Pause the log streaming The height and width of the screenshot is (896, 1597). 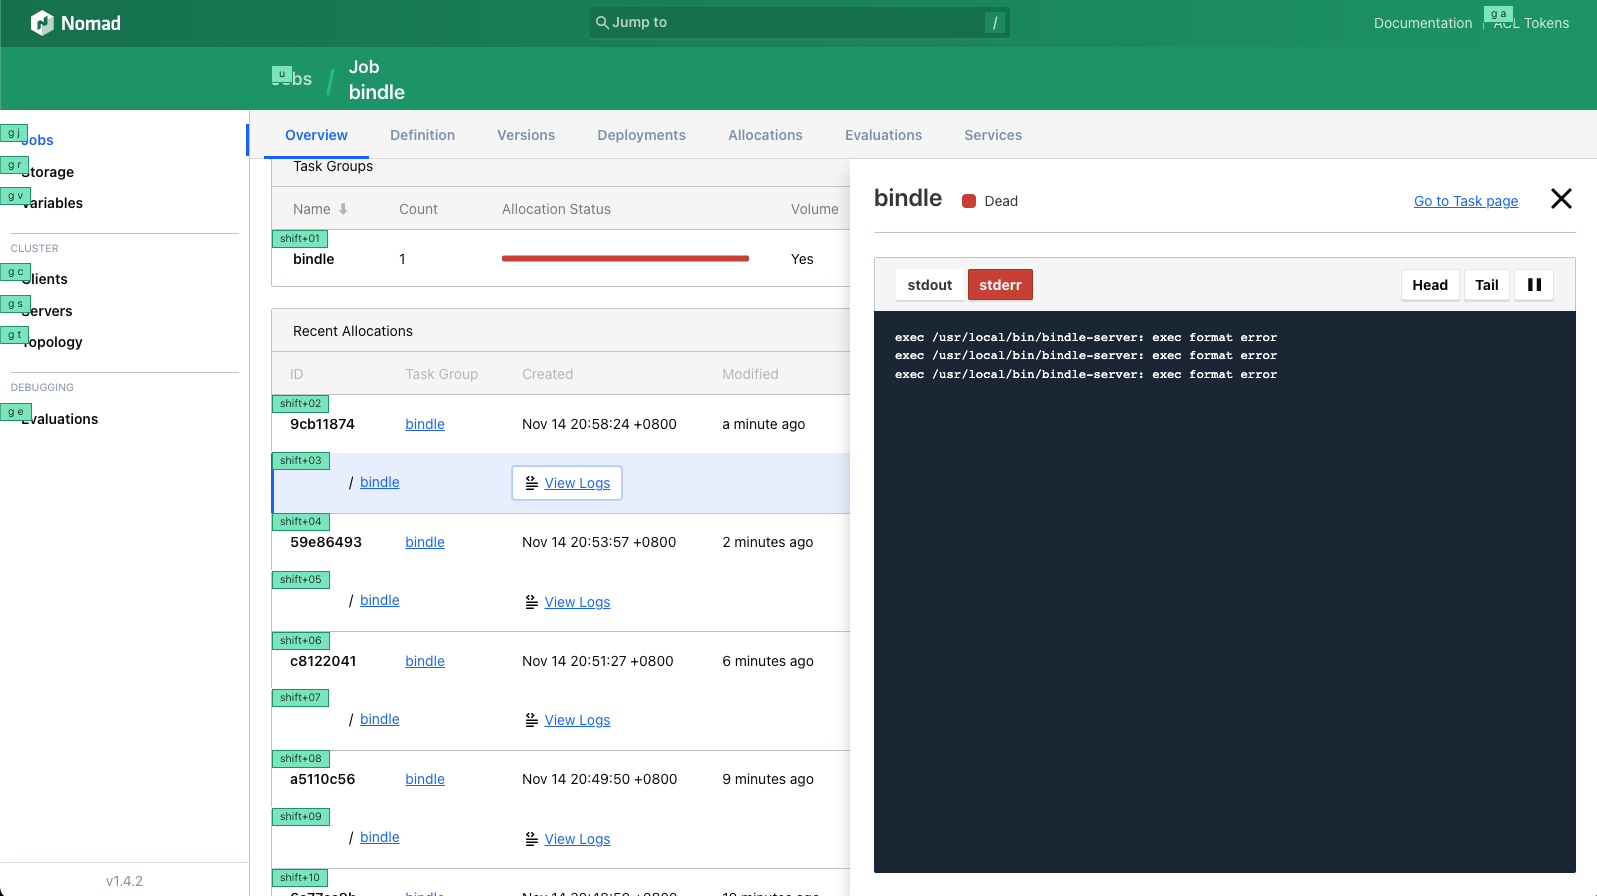pos(1534,285)
